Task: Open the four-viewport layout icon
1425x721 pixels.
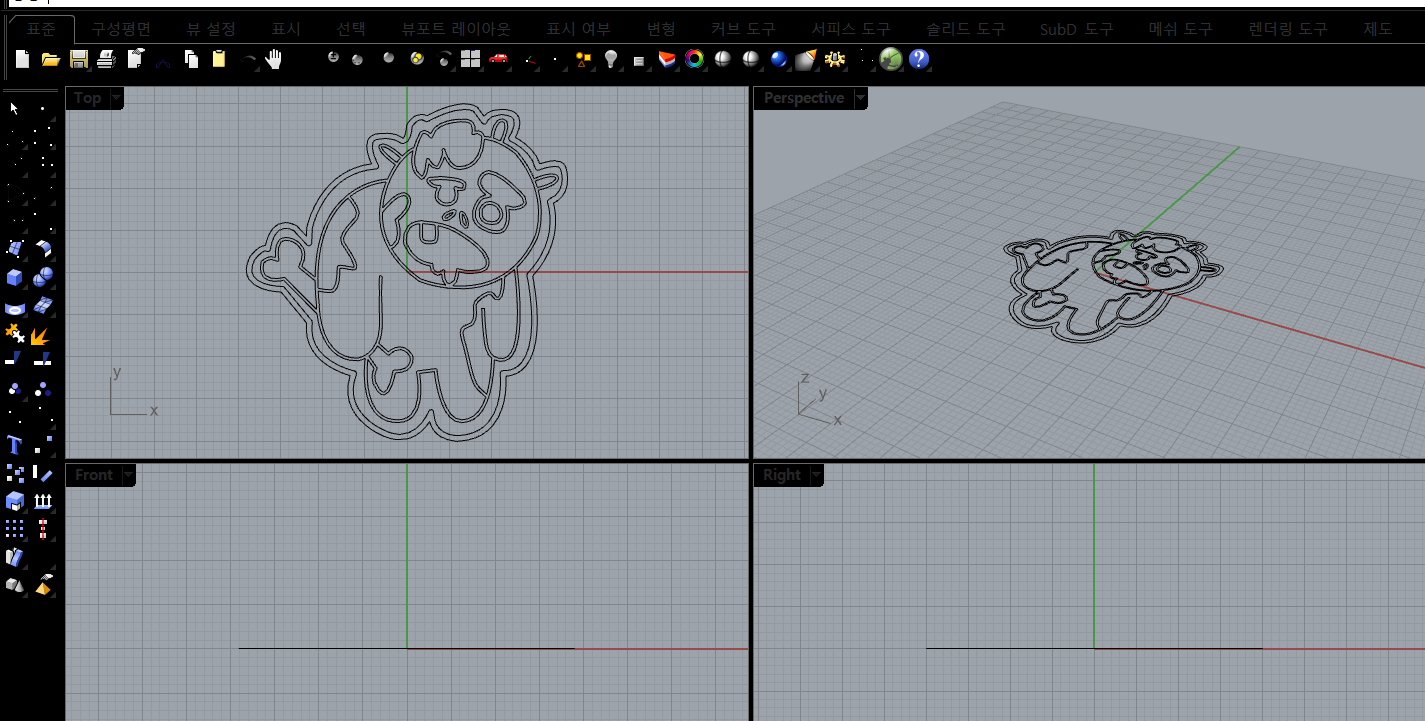Action: 470,60
